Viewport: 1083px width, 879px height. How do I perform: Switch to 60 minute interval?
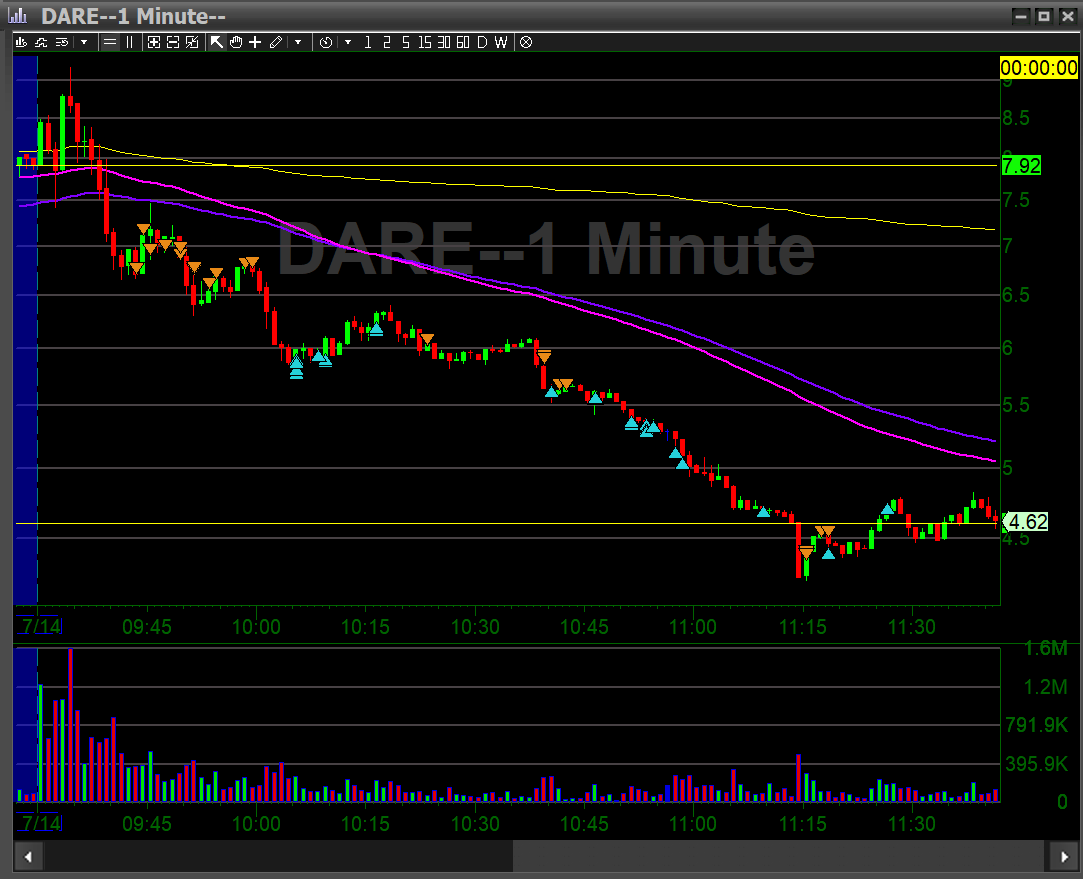[463, 42]
